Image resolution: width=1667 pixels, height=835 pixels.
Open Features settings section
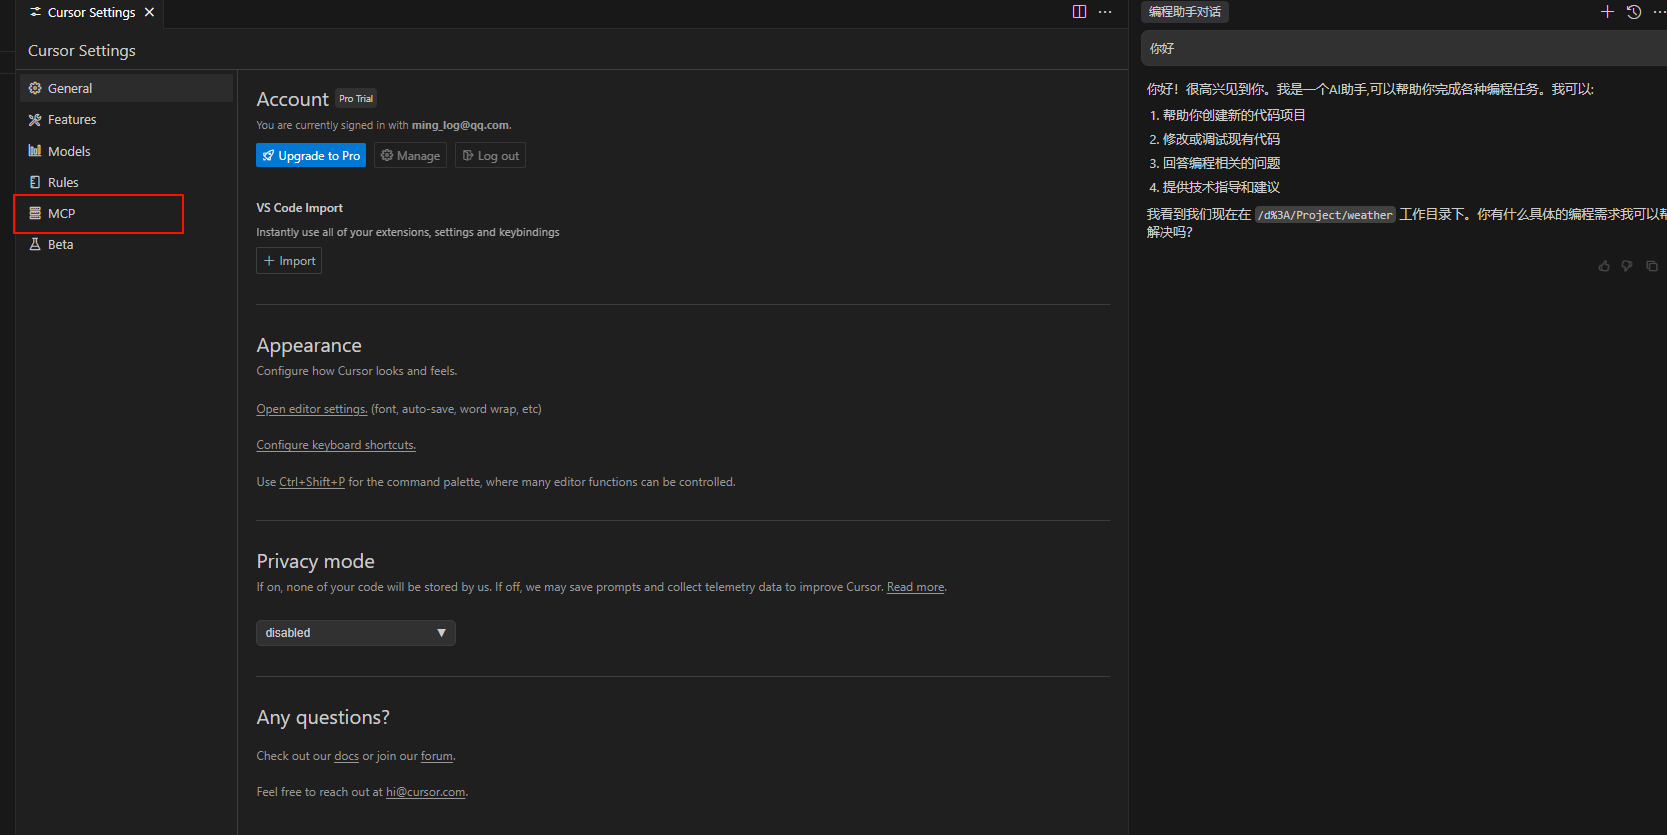[126, 119]
